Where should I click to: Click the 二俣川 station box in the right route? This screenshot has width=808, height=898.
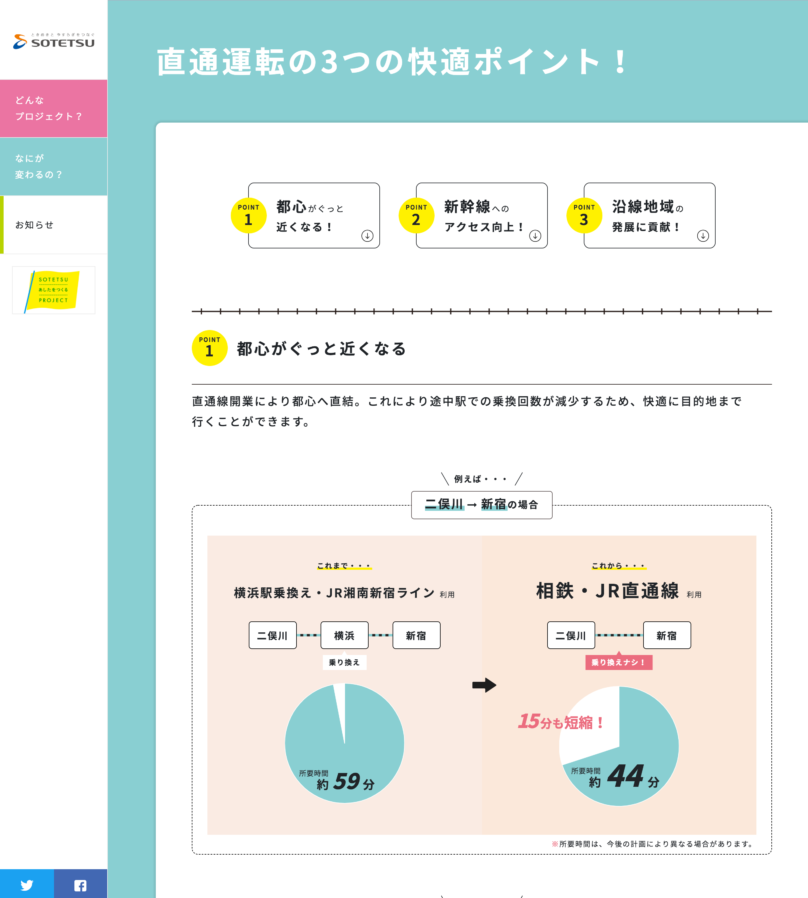(571, 635)
